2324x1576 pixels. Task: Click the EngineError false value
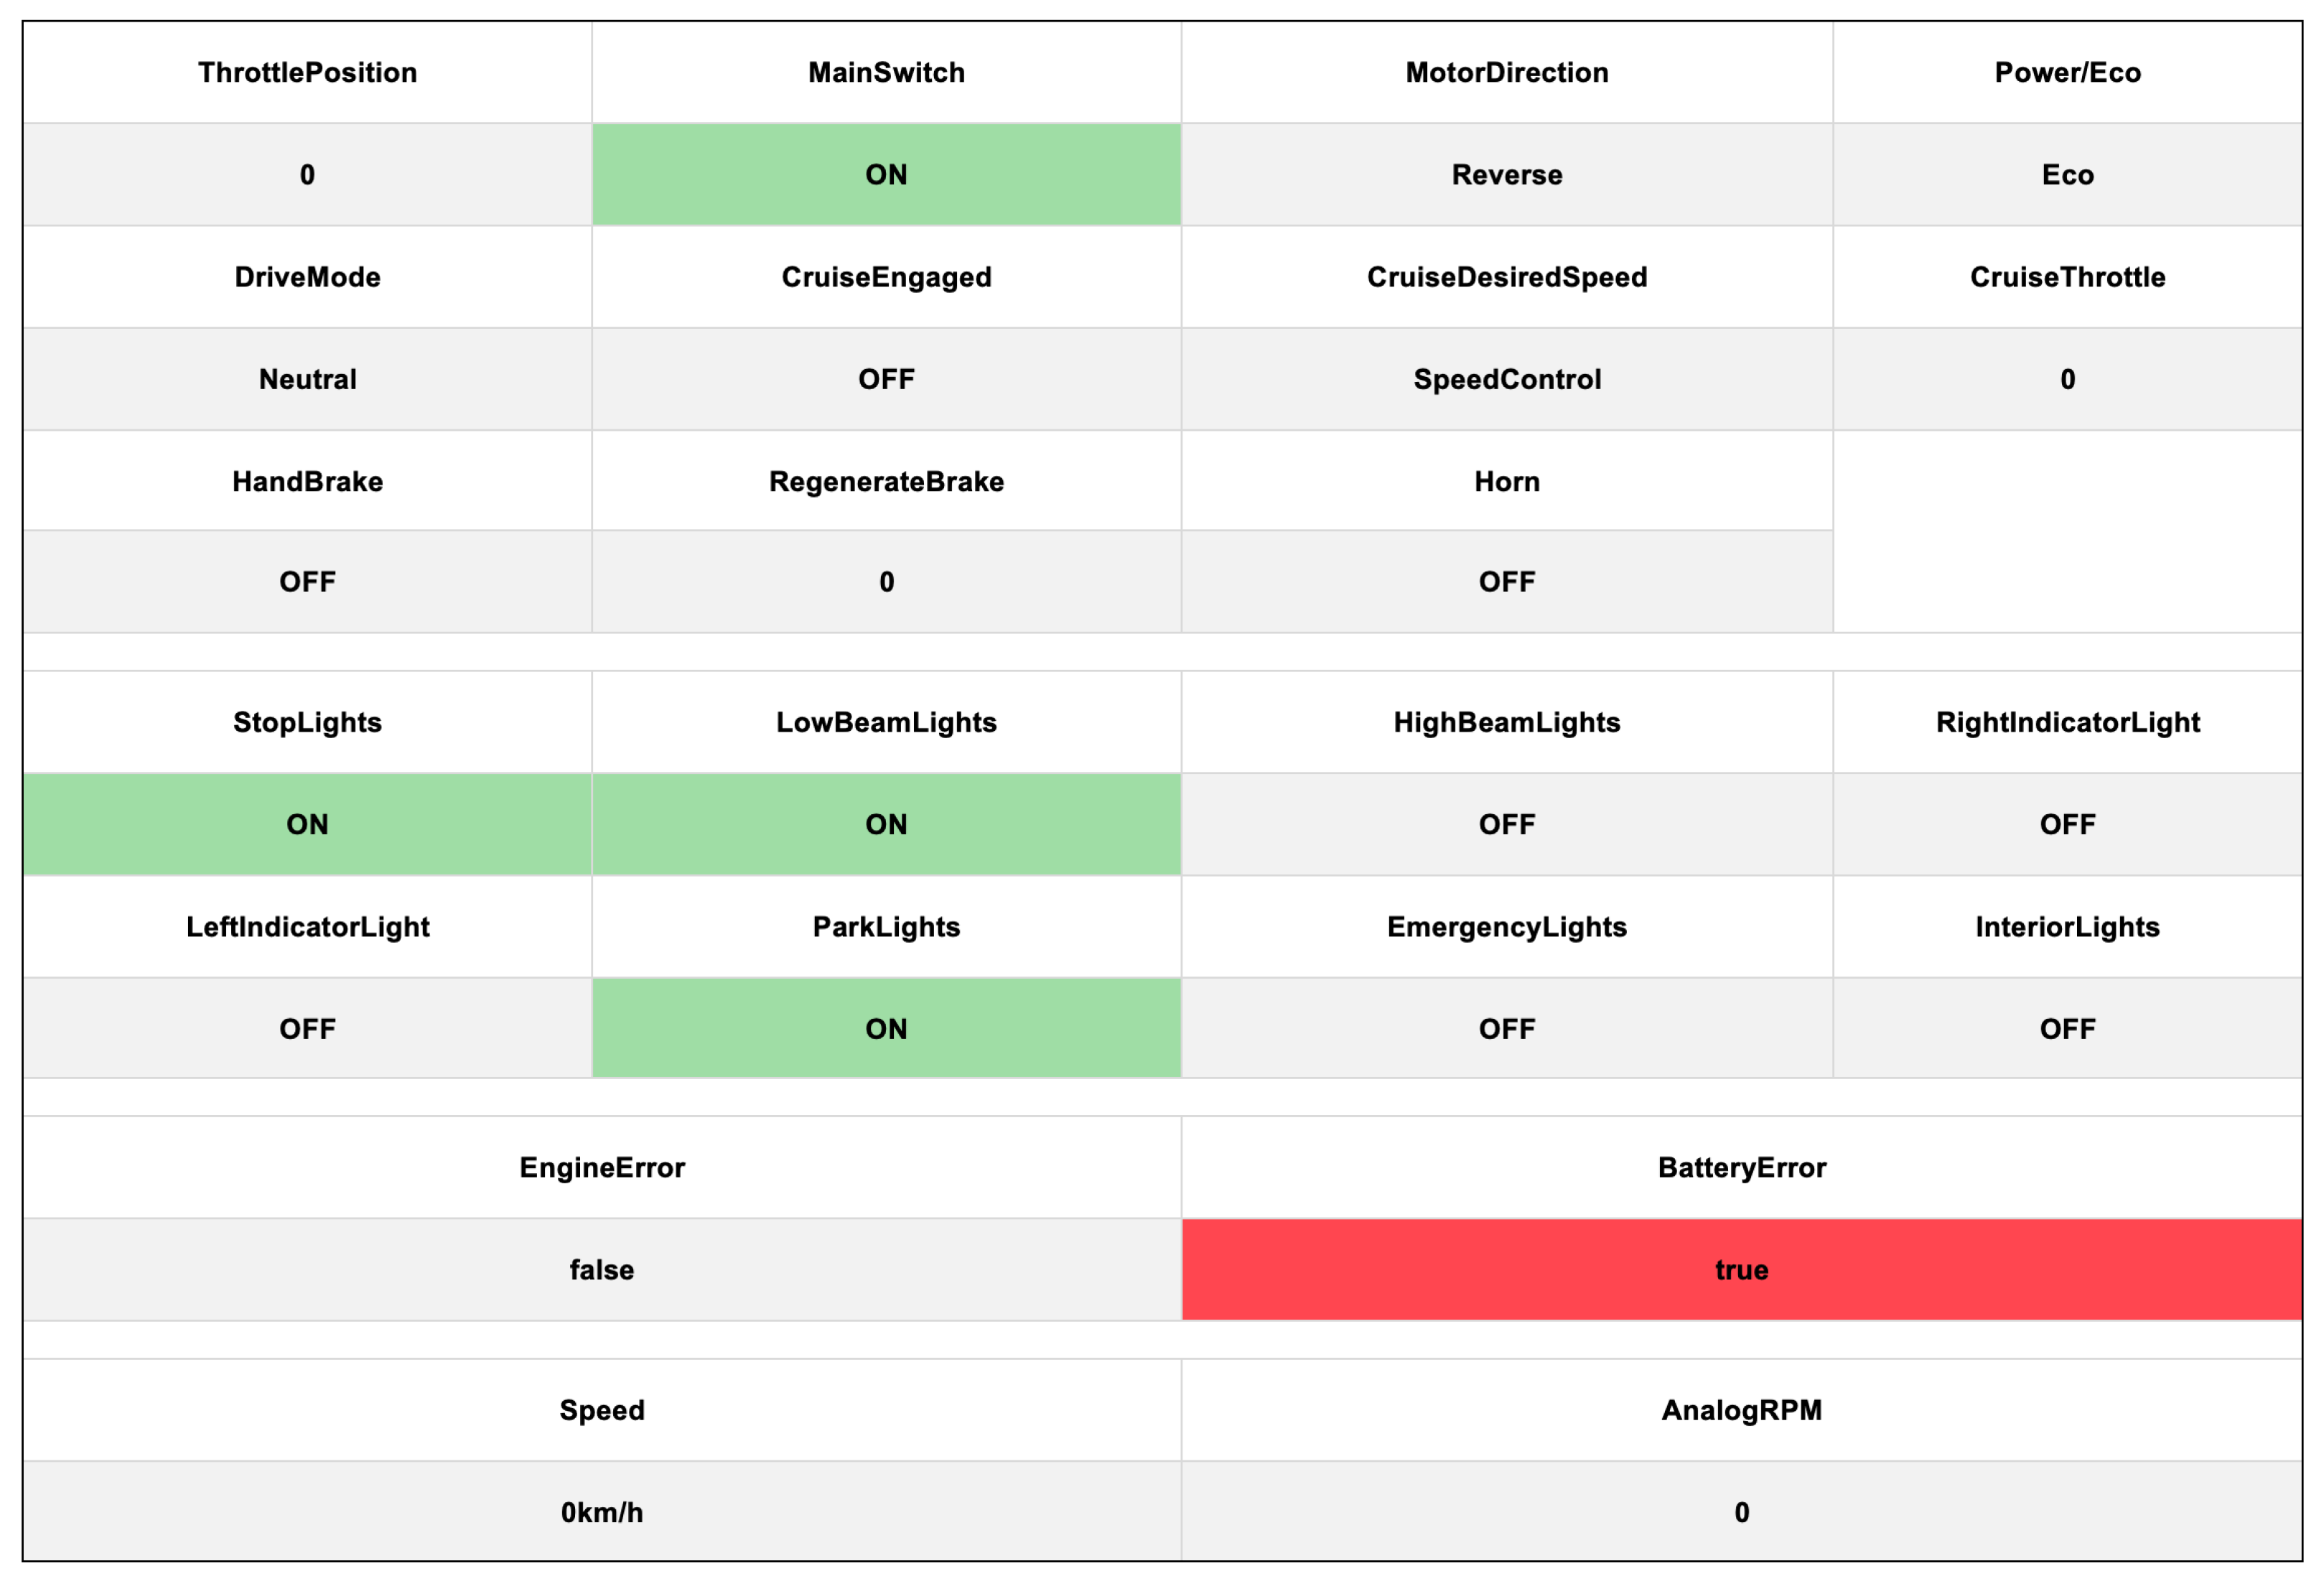coord(601,1270)
